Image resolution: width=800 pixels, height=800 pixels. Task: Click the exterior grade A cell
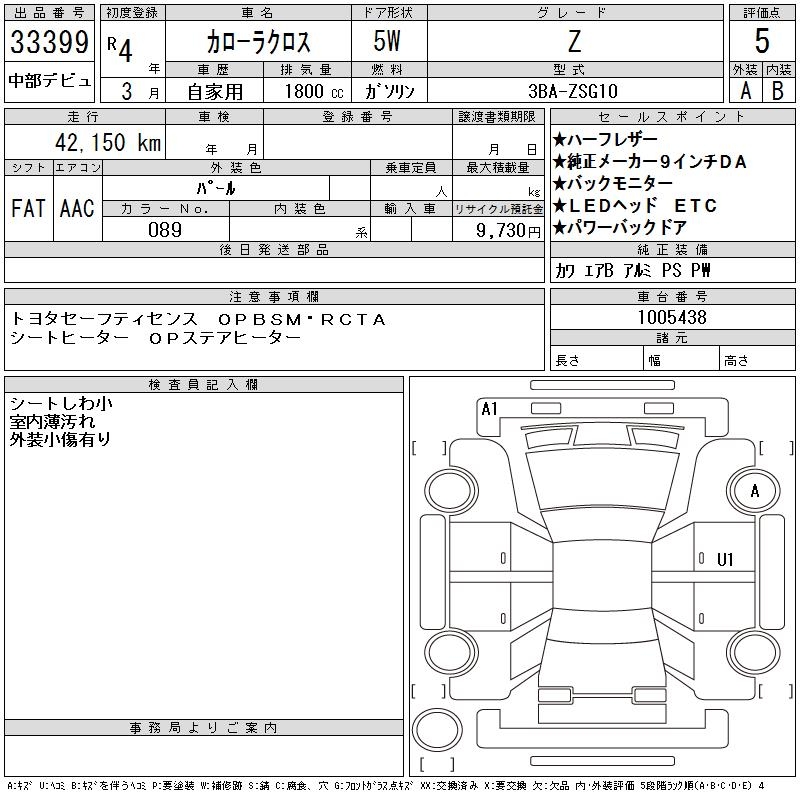(745, 91)
